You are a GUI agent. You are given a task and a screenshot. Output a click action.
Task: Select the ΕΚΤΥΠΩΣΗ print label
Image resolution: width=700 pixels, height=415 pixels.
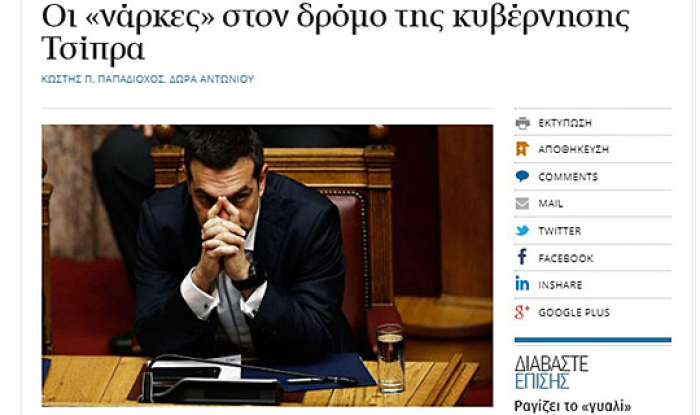click(565, 123)
